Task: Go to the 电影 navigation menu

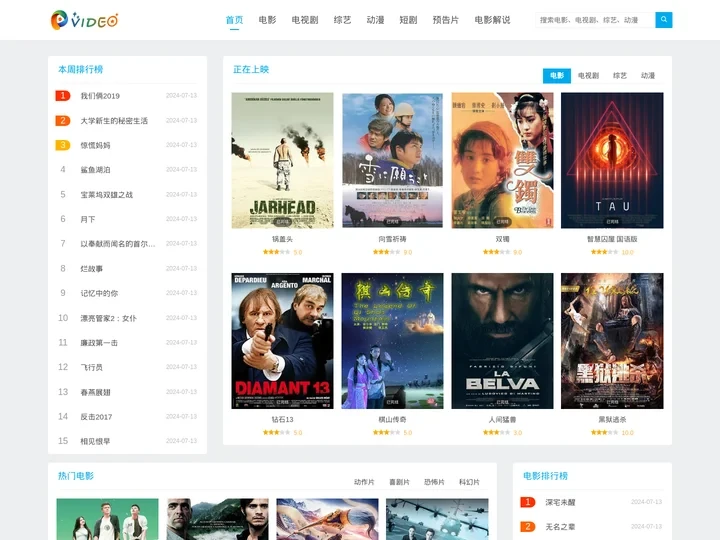Action: tap(267, 20)
